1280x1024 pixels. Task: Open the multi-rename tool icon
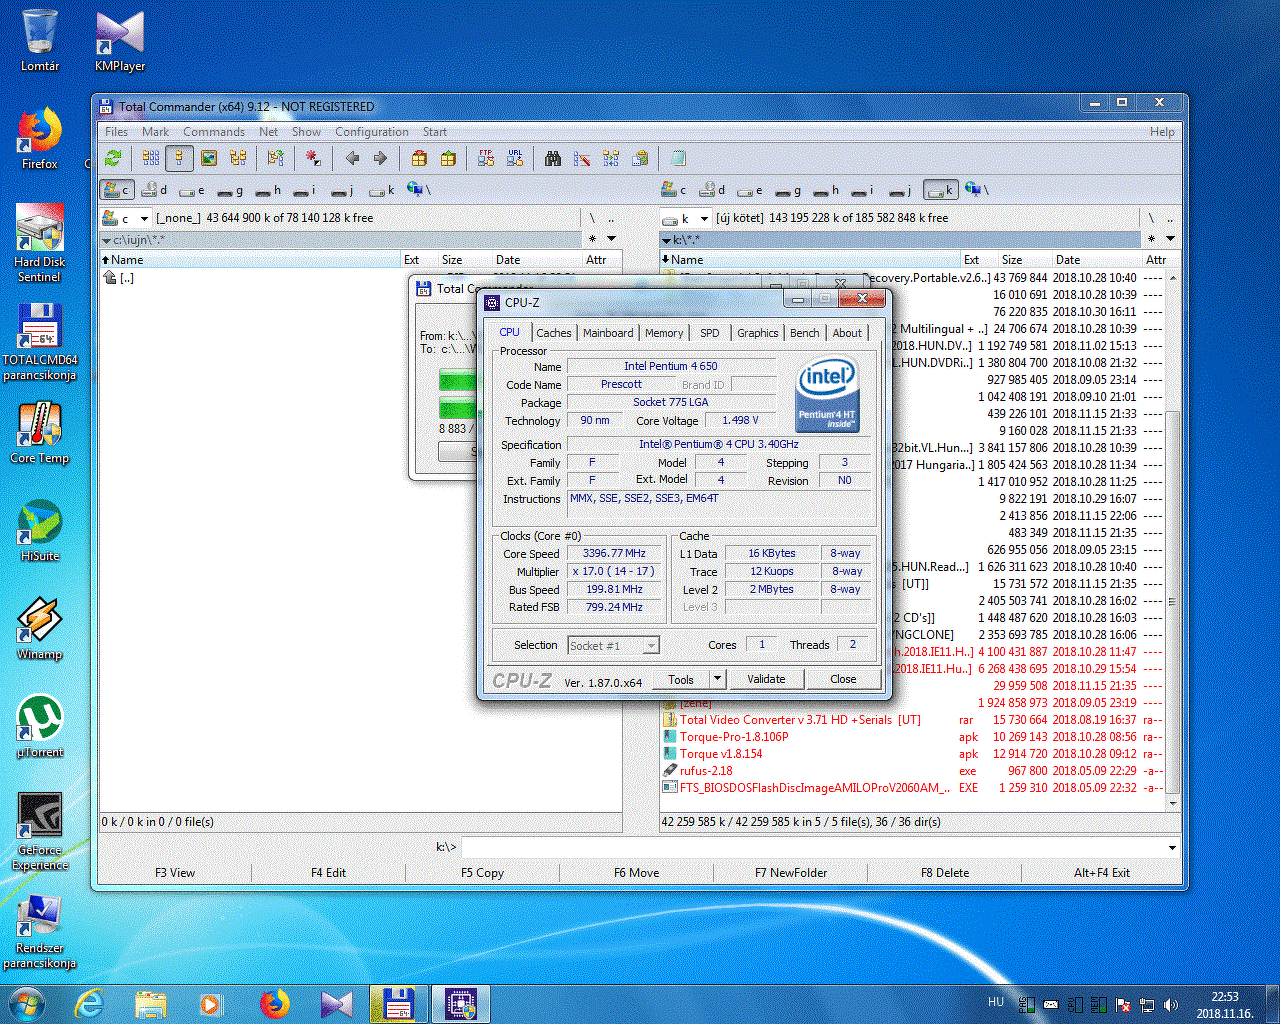(582, 158)
